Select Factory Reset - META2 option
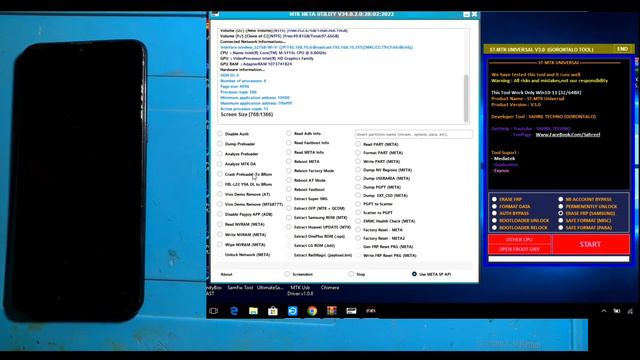This screenshot has height=360, width=640. pos(380,238)
